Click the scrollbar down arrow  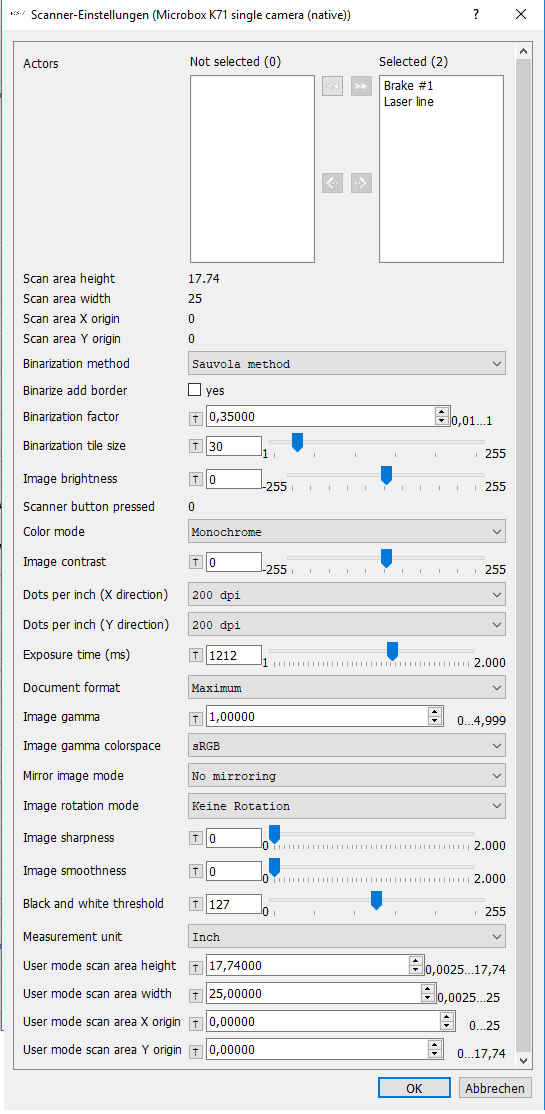[x=523, y=1060]
